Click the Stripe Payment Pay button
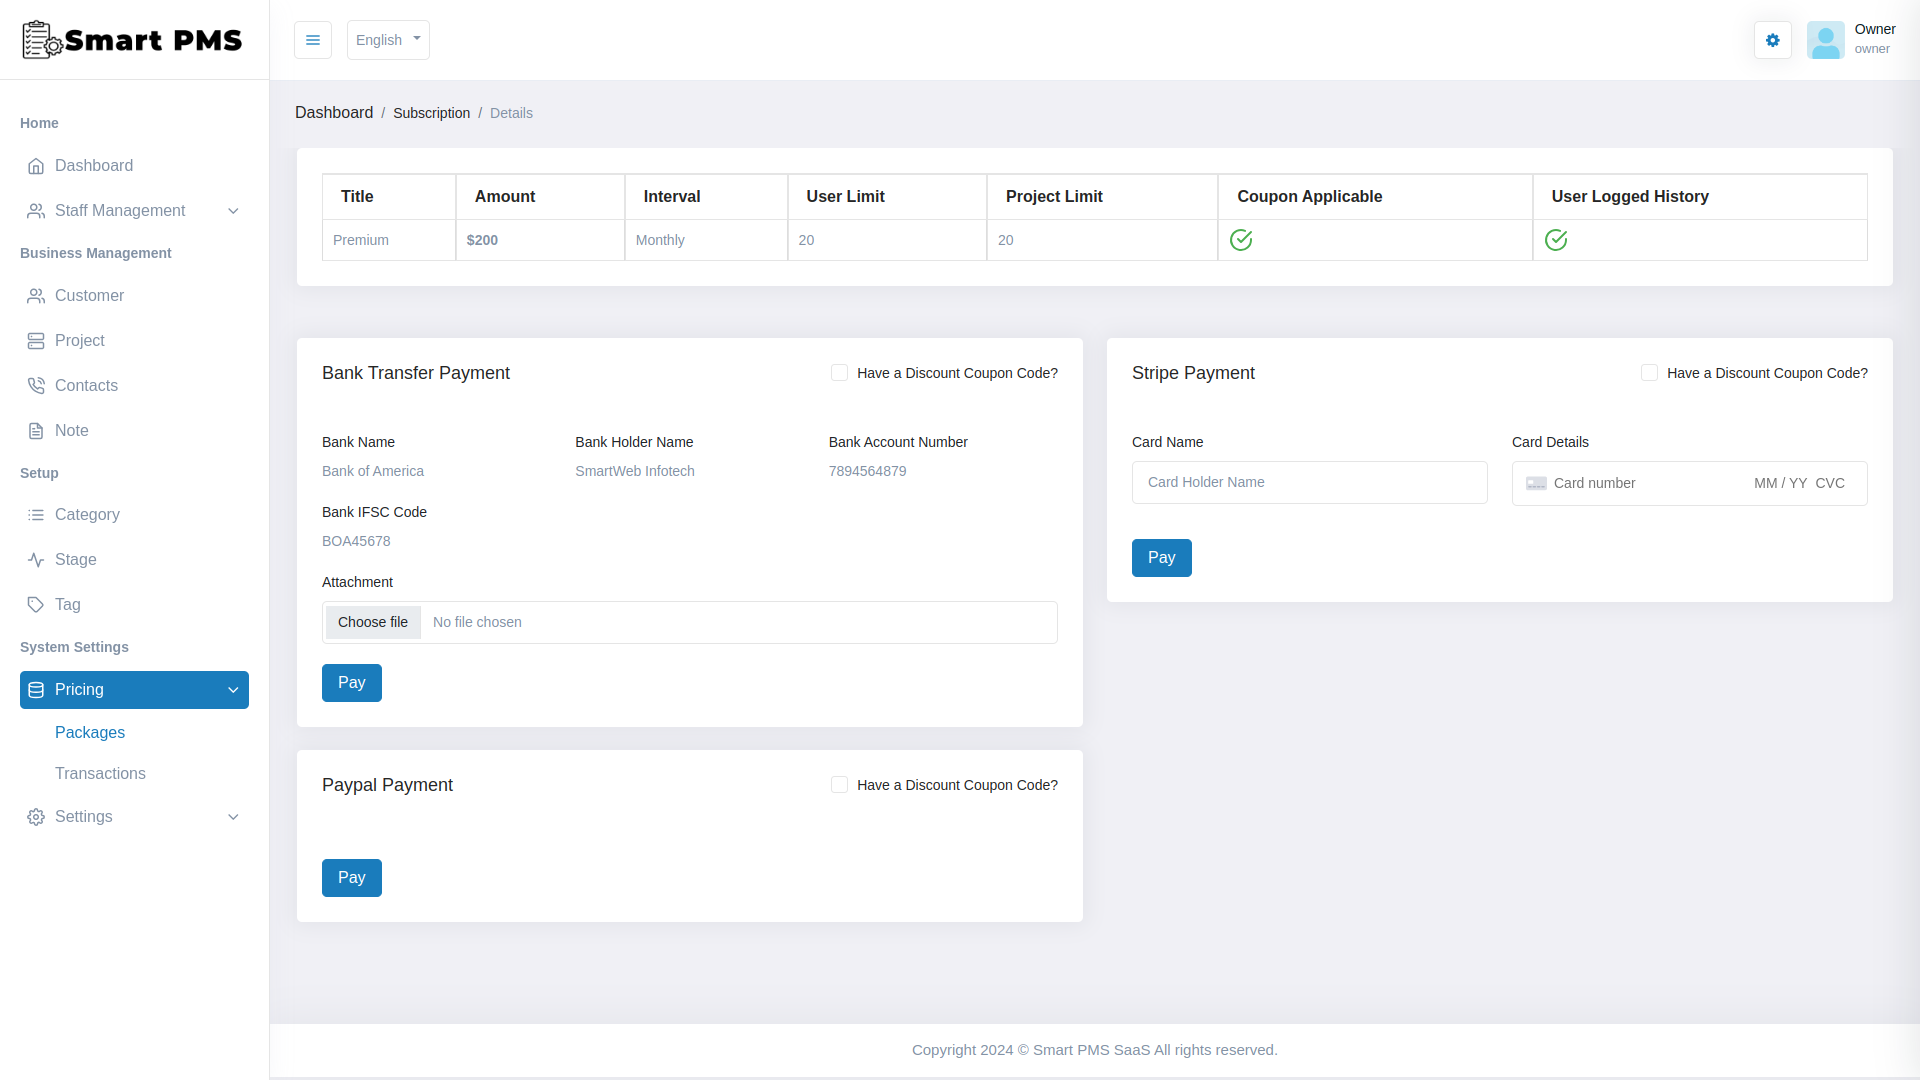The image size is (1920, 1080). click(x=1161, y=558)
